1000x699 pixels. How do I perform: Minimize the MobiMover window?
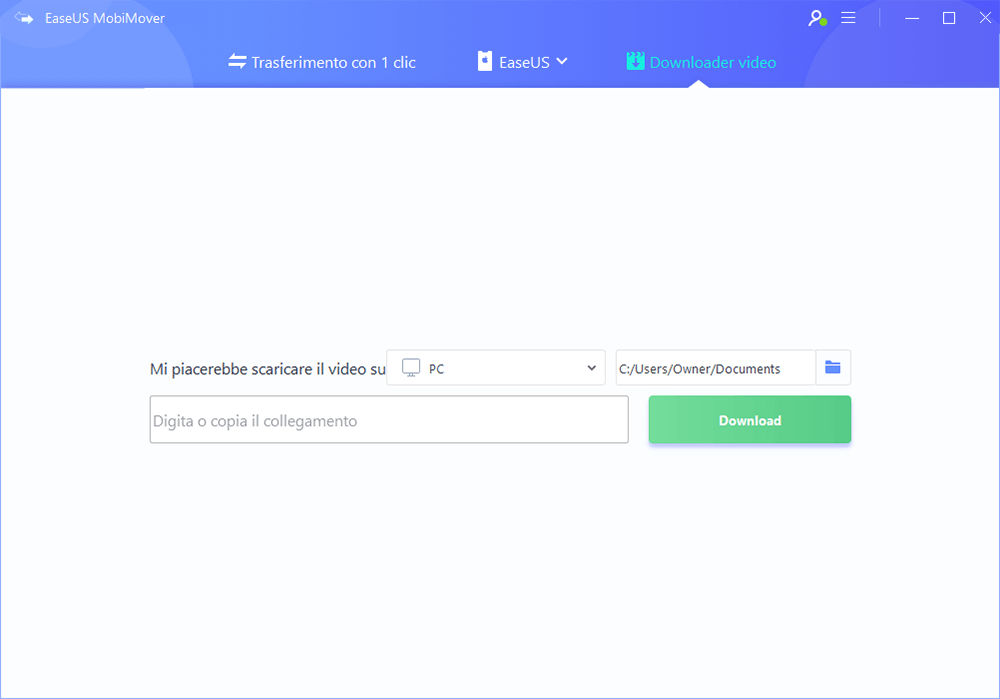(912, 18)
